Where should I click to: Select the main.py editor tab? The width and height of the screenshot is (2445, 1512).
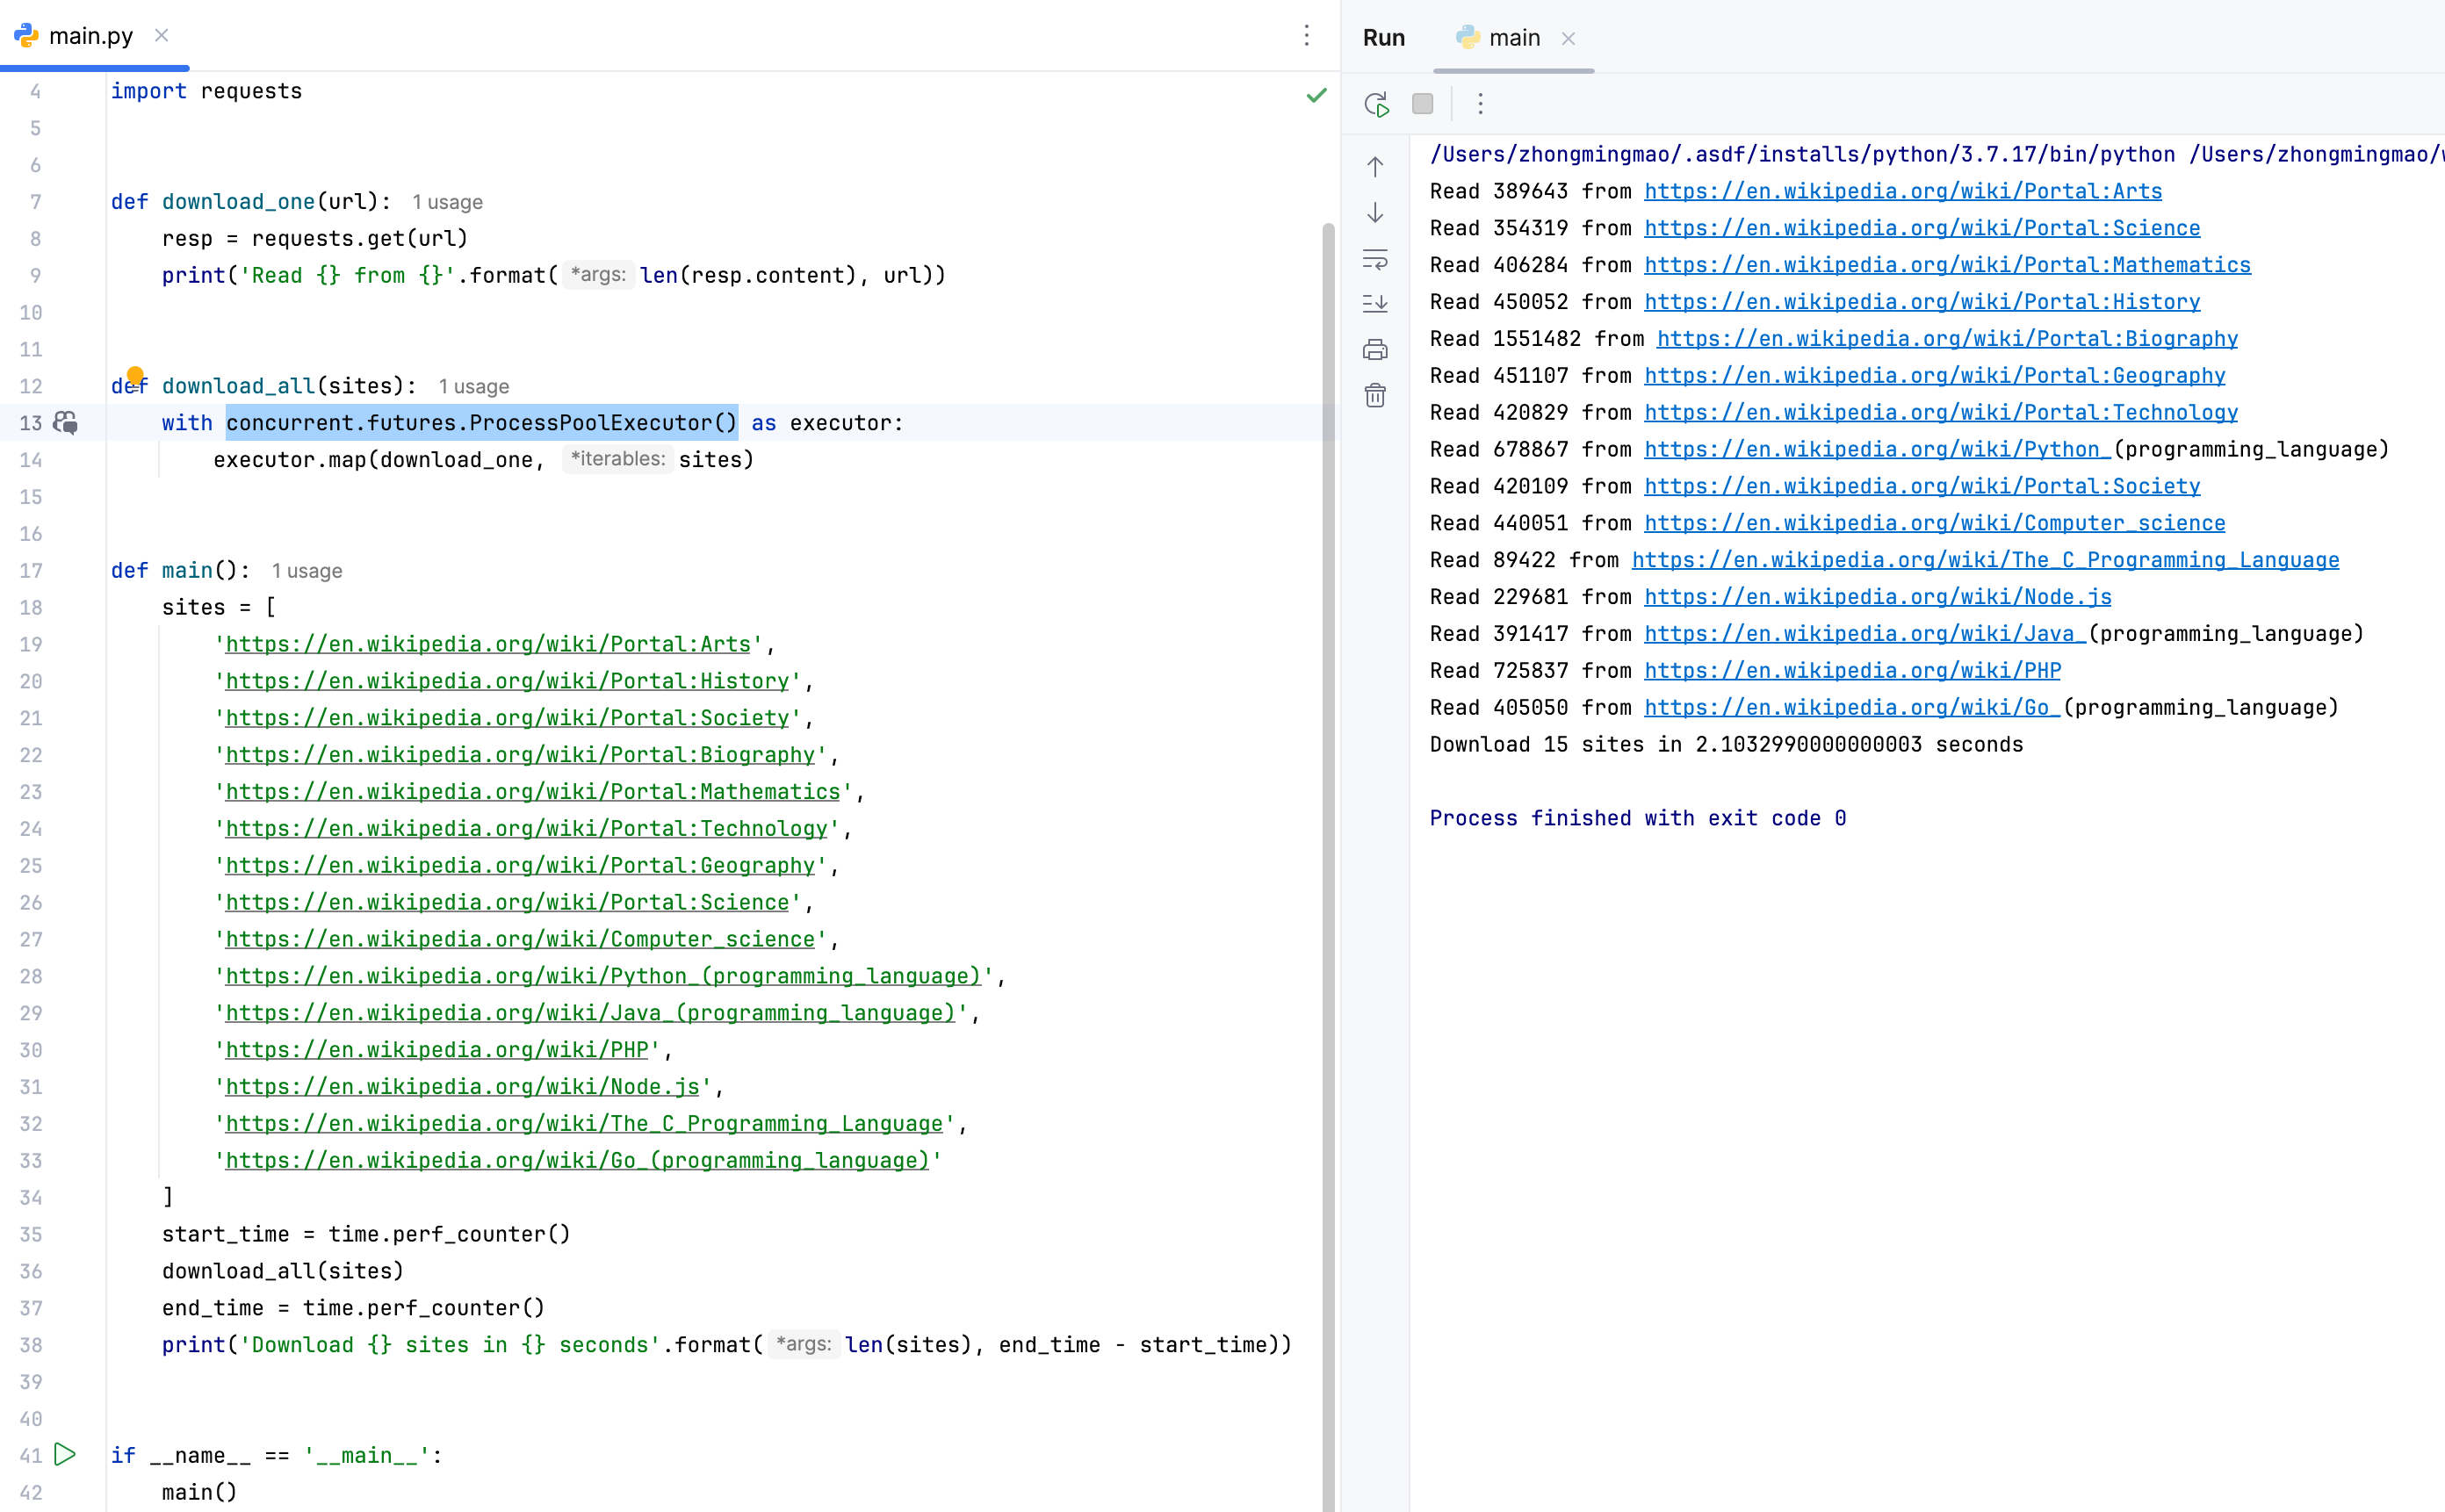[90, 36]
